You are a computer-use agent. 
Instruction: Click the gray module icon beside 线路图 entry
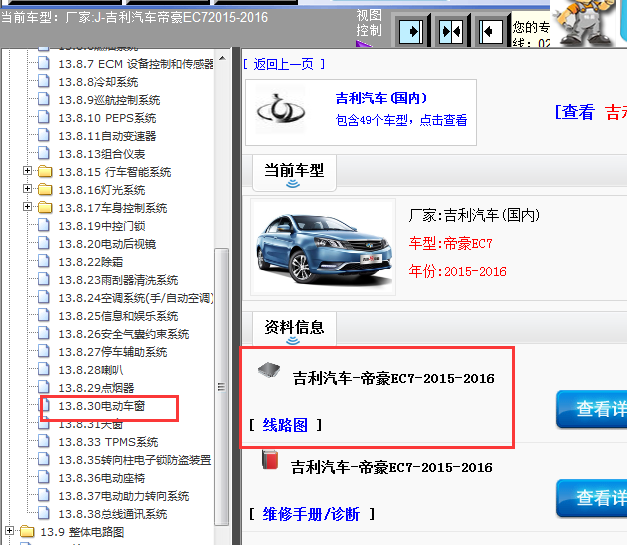click(269, 370)
